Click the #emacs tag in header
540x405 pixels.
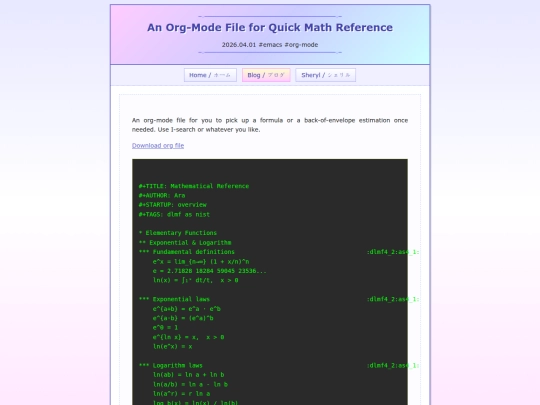[x=270, y=45]
